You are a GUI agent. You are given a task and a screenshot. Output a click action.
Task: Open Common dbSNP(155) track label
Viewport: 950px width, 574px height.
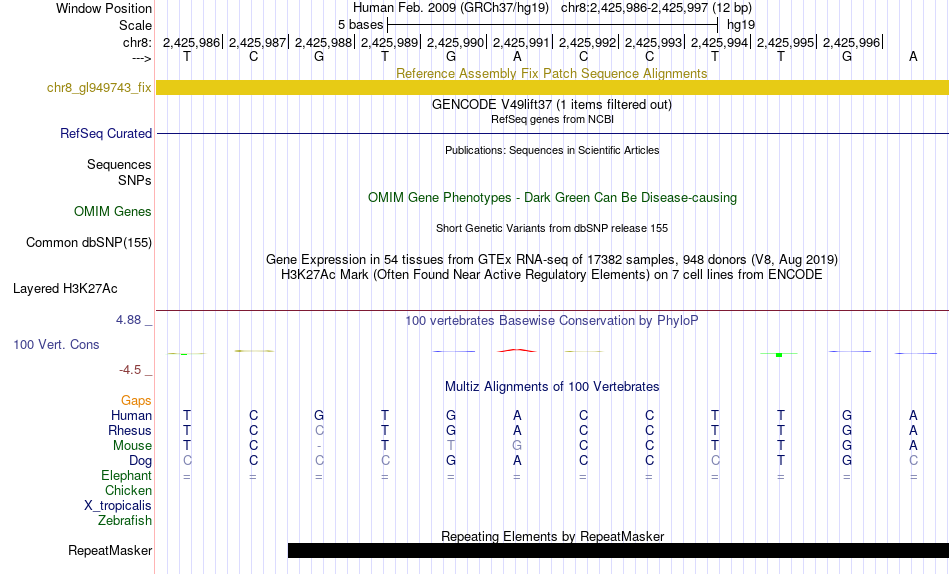89,242
